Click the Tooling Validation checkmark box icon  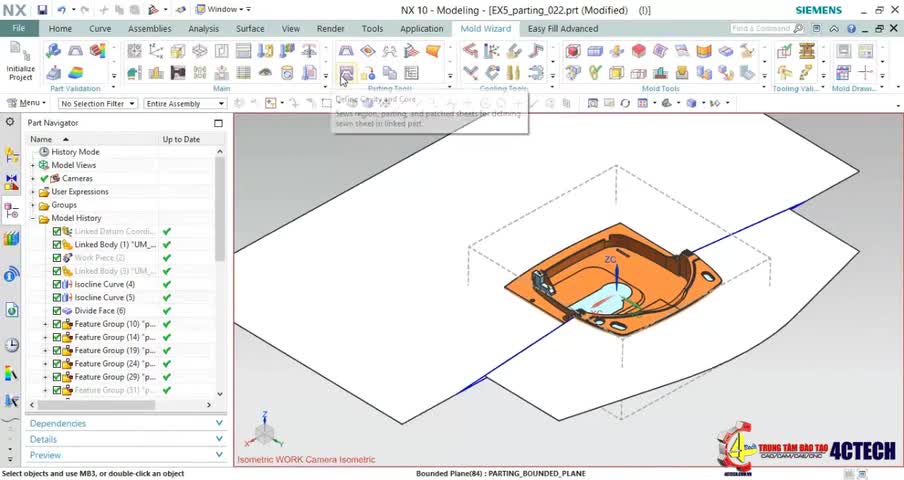(784, 51)
